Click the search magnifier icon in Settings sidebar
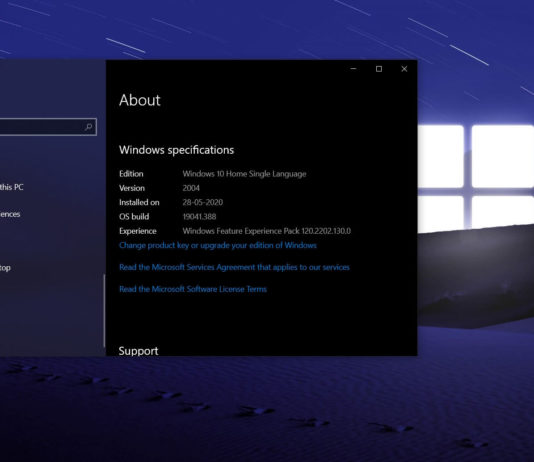Screen dimensions: 534x462 (x=89, y=127)
